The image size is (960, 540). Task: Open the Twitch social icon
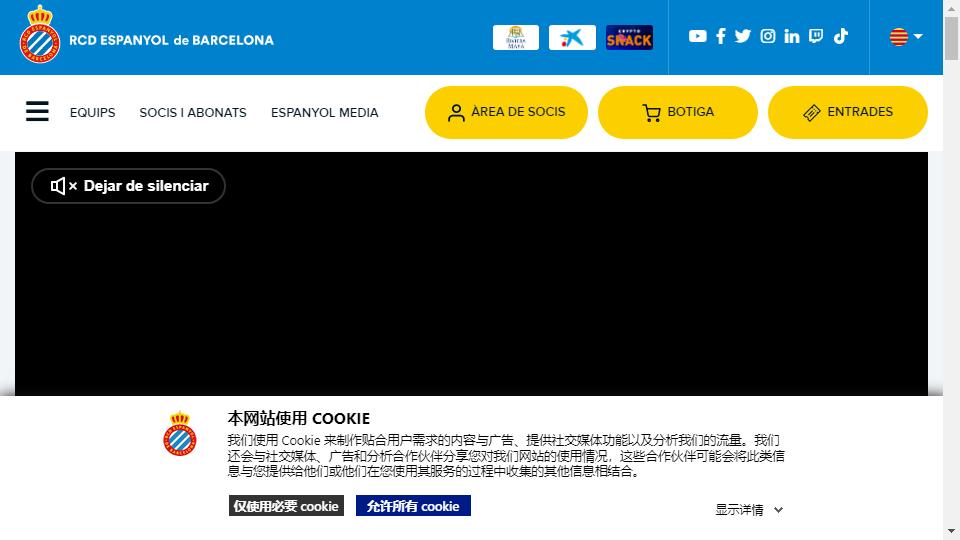[816, 36]
